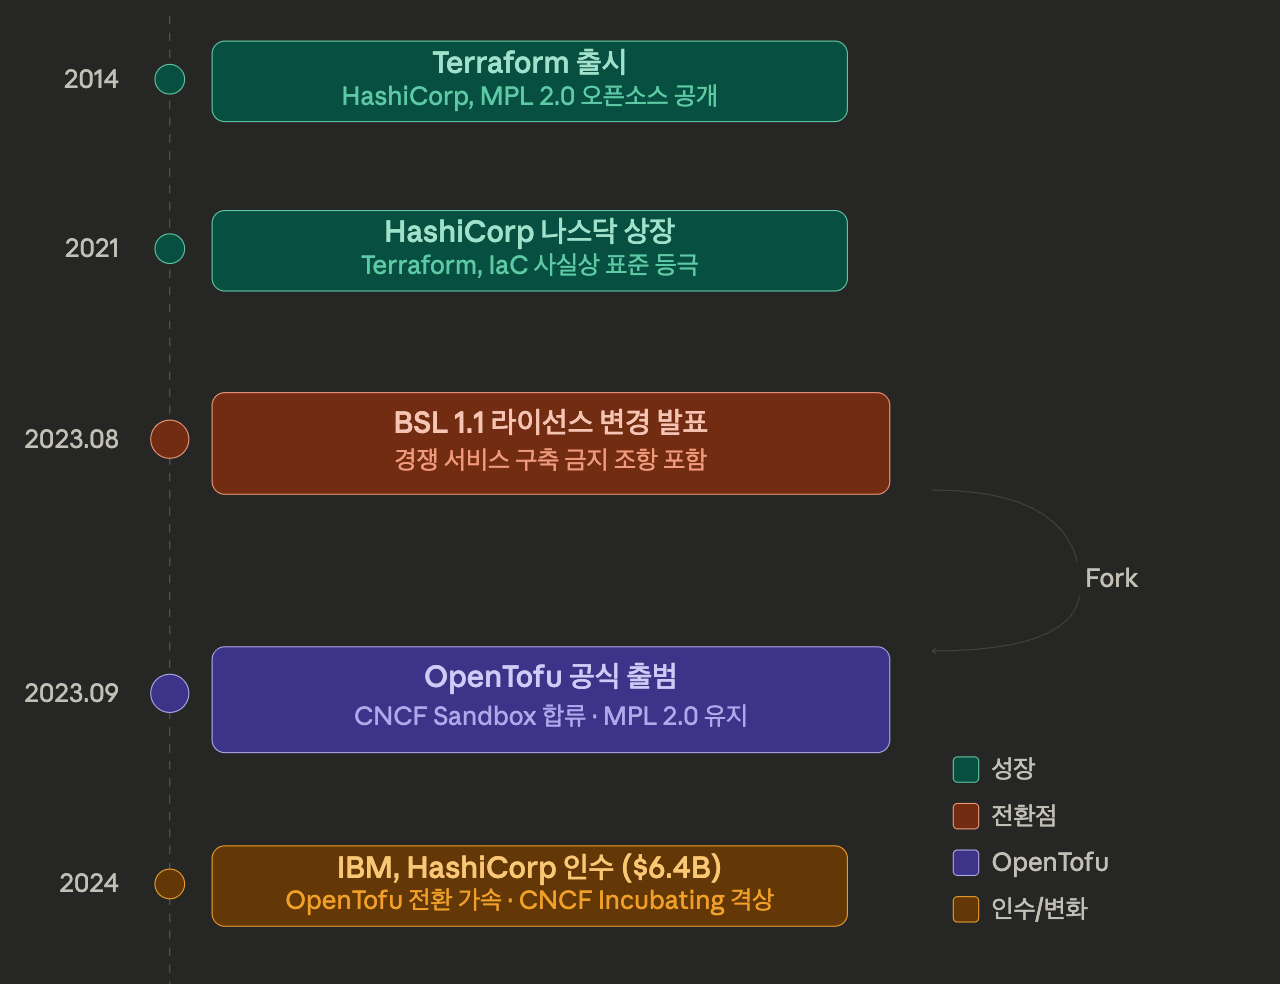Click 'IBM, HashiCorp 인수 ($6.4B)' title
This screenshot has width=1280, height=984.
click(x=530, y=867)
